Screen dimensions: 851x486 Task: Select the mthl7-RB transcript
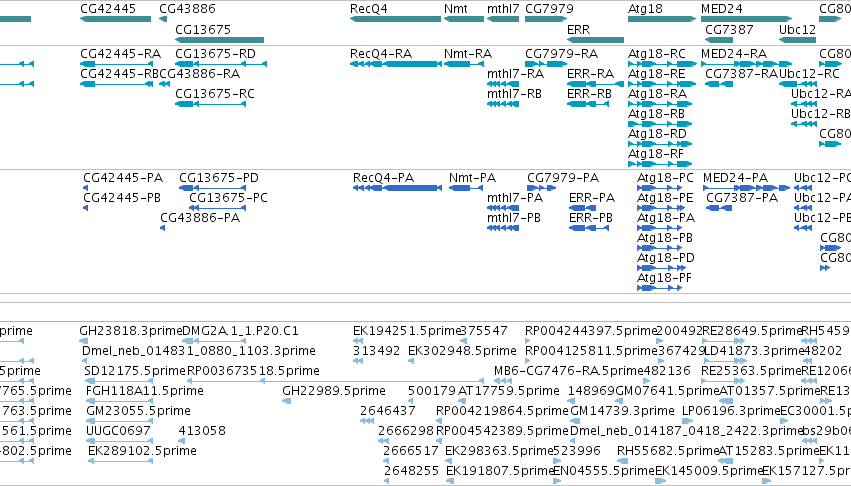[503, 104]
